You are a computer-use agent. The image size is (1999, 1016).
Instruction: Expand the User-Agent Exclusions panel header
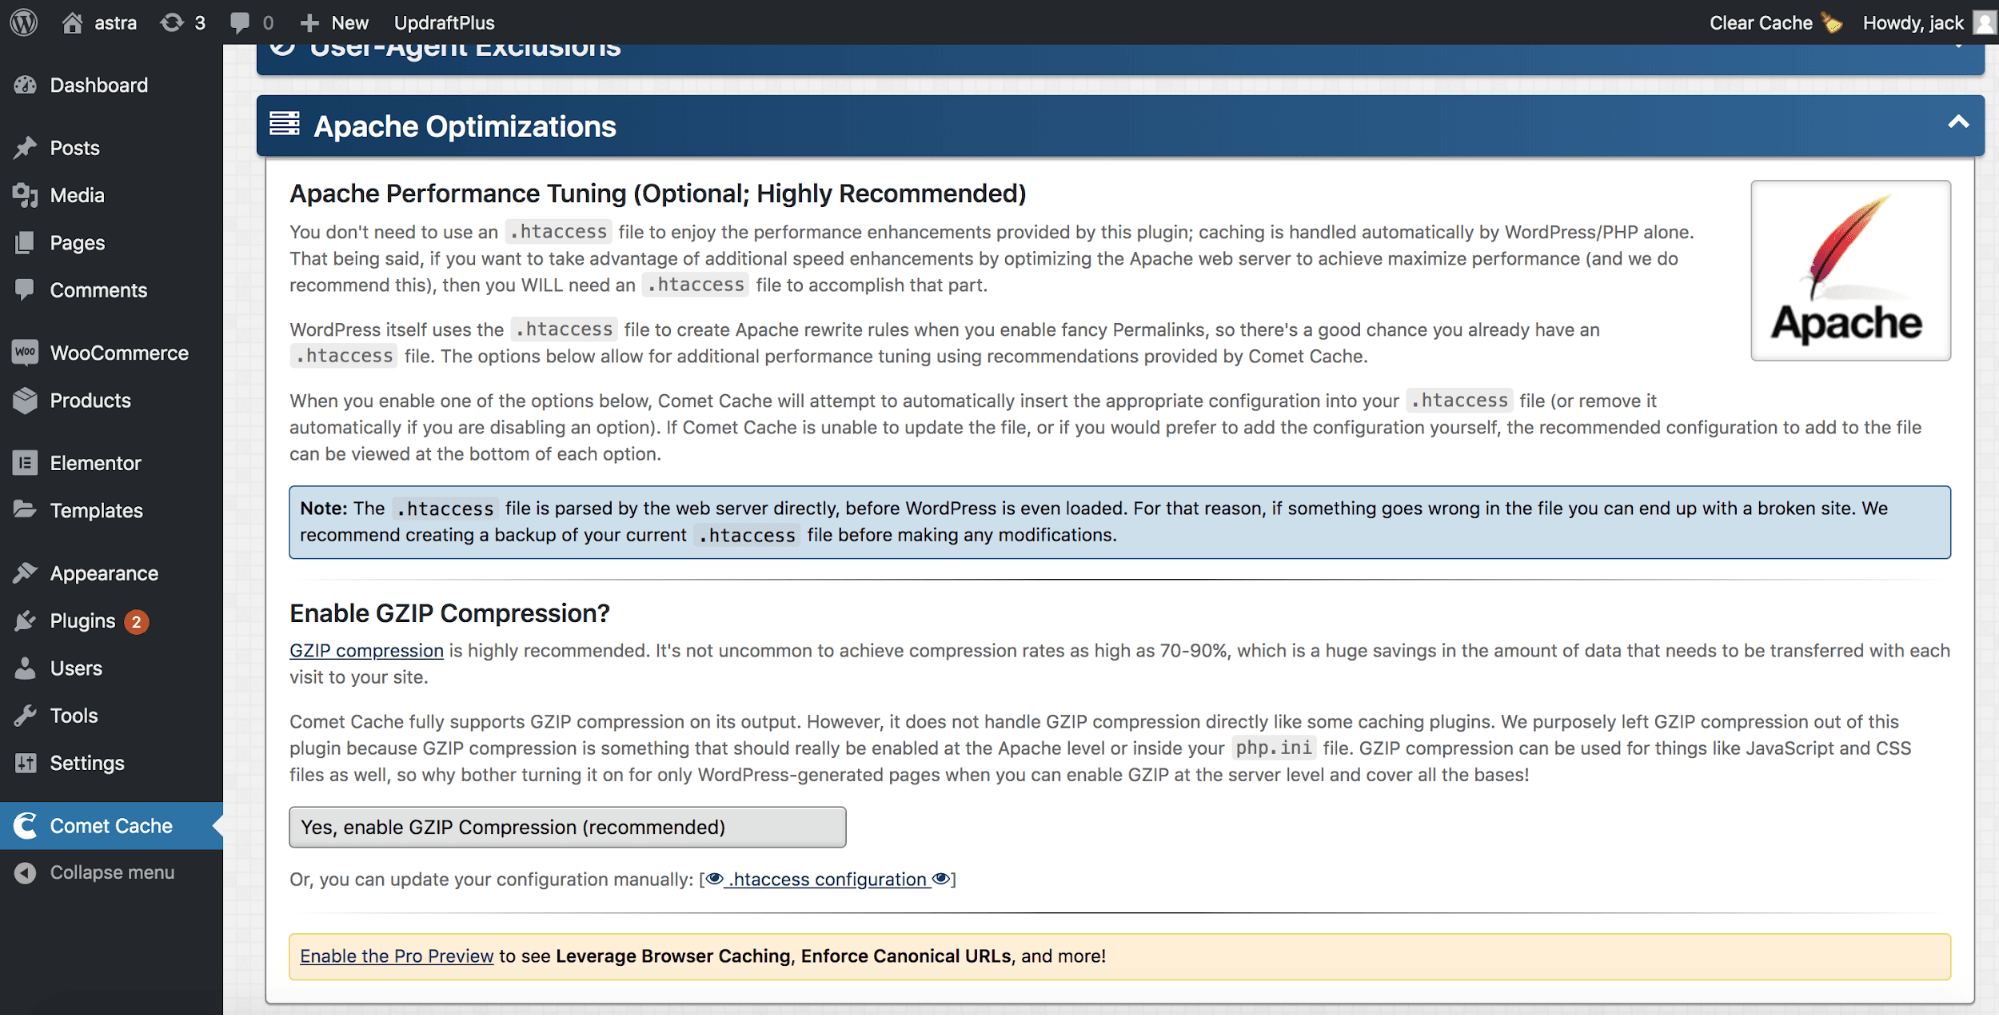pyautogui.click(x=1120, y=58)
